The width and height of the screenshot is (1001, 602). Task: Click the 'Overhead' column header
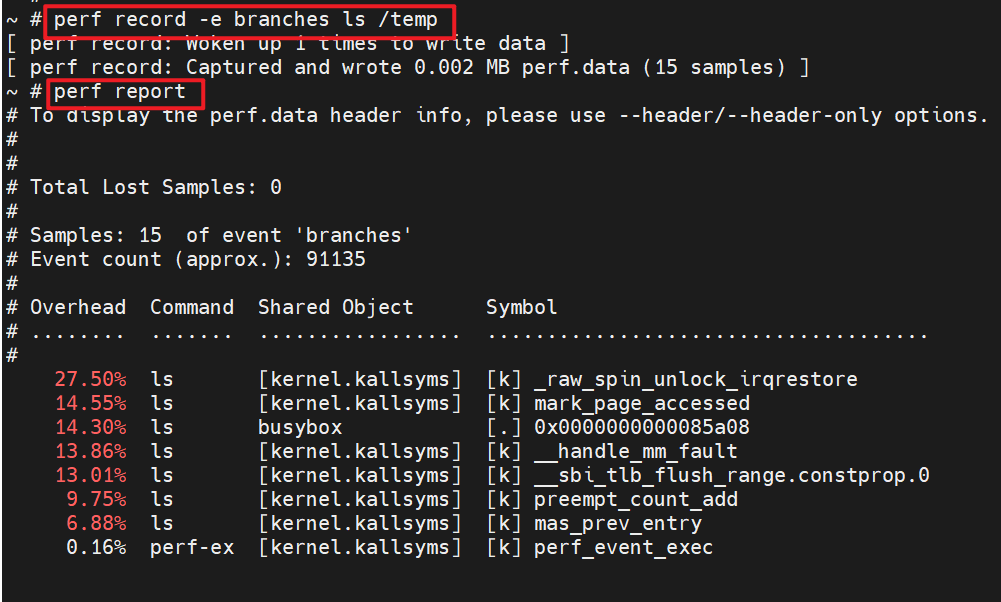(78, 307)
